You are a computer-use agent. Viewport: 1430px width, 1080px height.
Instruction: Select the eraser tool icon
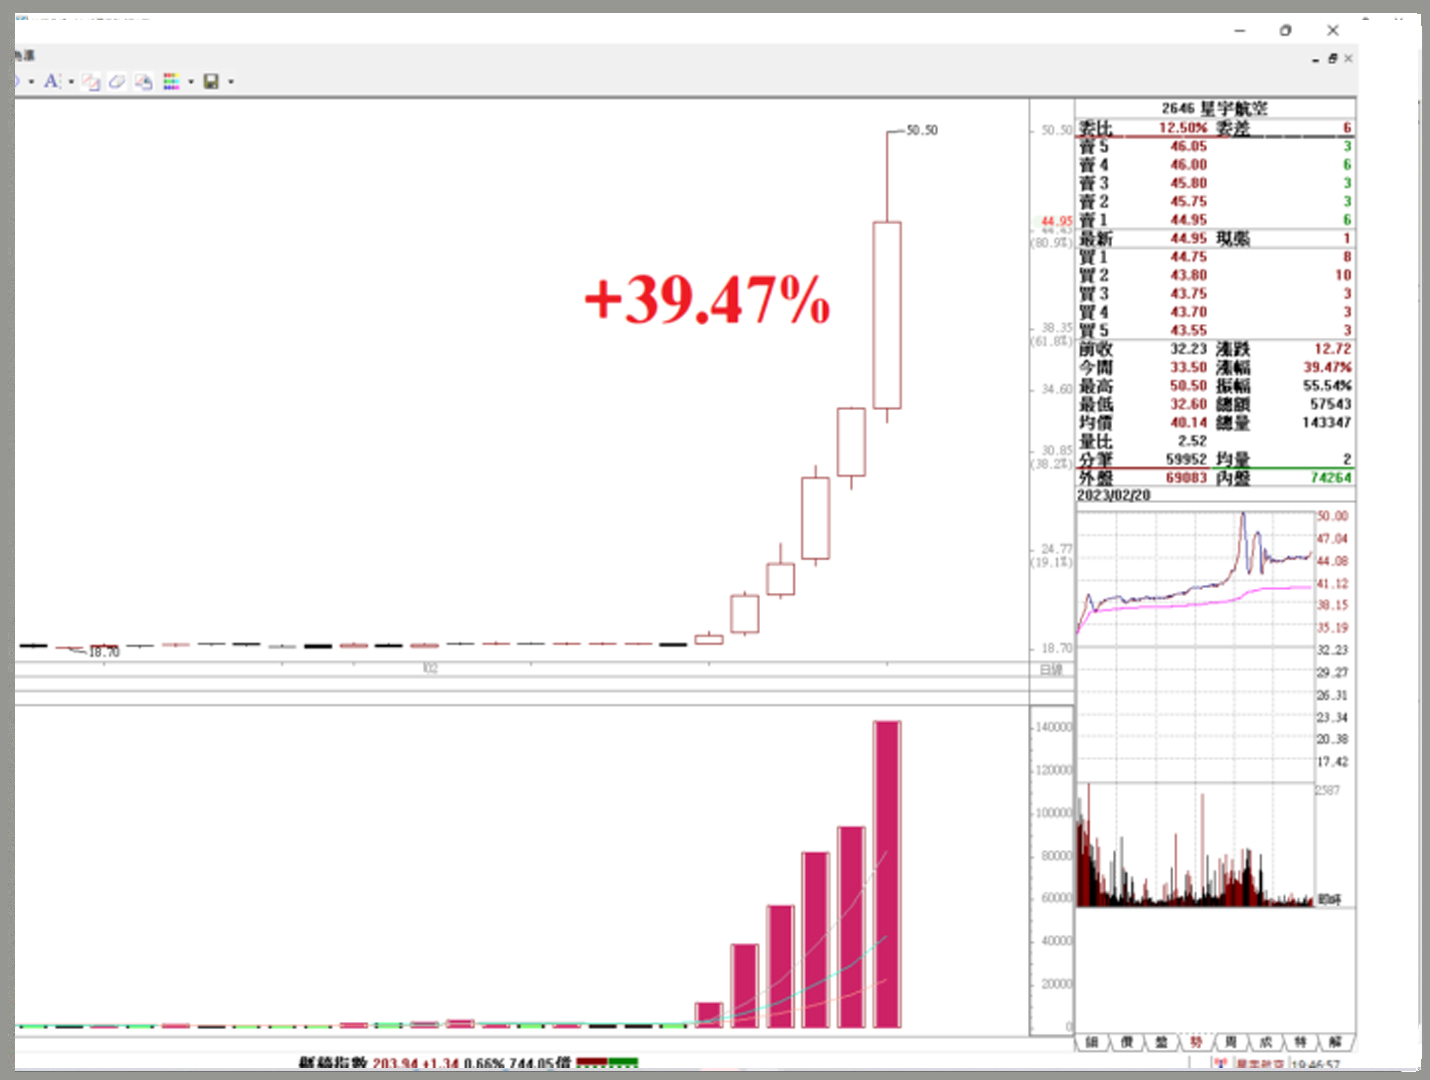click(117, 82)
